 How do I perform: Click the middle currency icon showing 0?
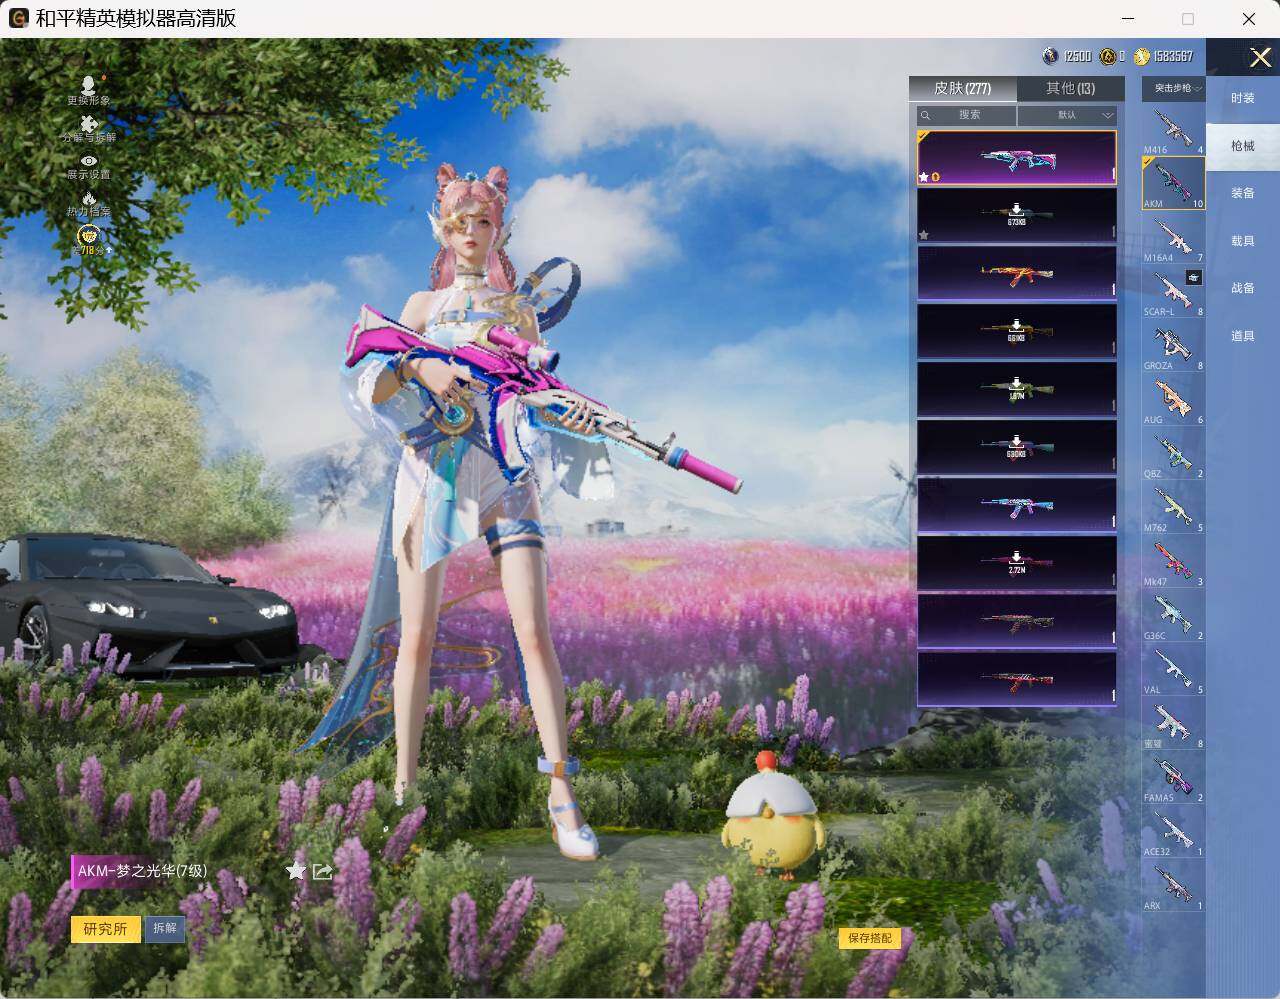(x=1108, y=56)
